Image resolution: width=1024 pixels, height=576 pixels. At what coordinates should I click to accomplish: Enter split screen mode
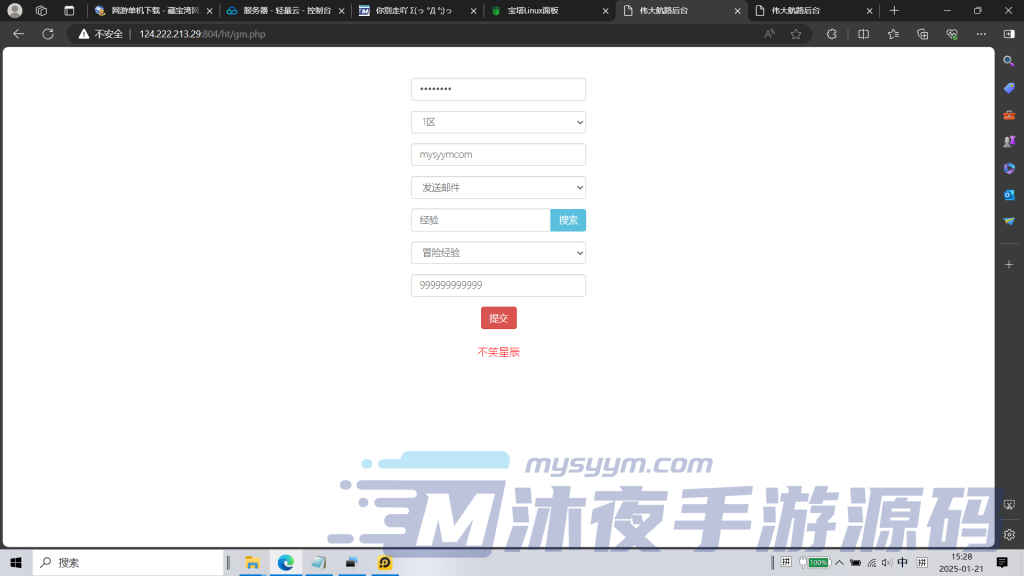[863, 33]
